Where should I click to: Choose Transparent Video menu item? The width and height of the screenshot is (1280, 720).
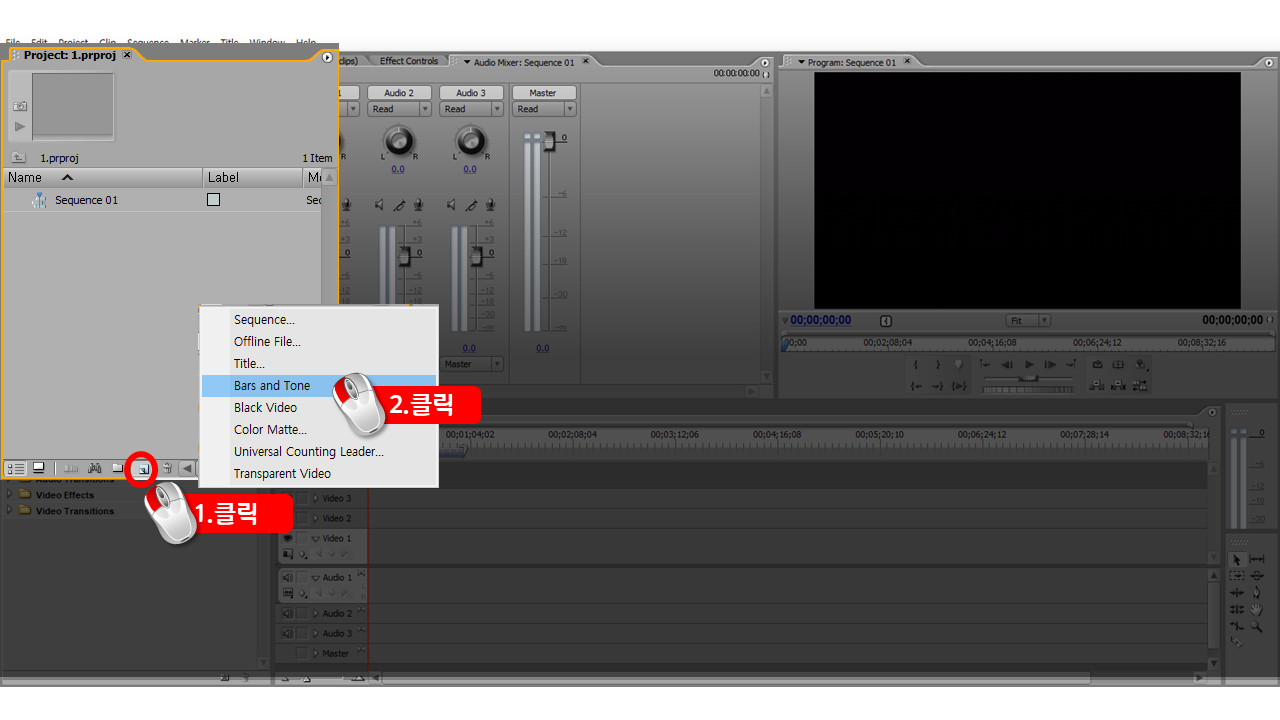pyautogui.click(x=319, y=474)
